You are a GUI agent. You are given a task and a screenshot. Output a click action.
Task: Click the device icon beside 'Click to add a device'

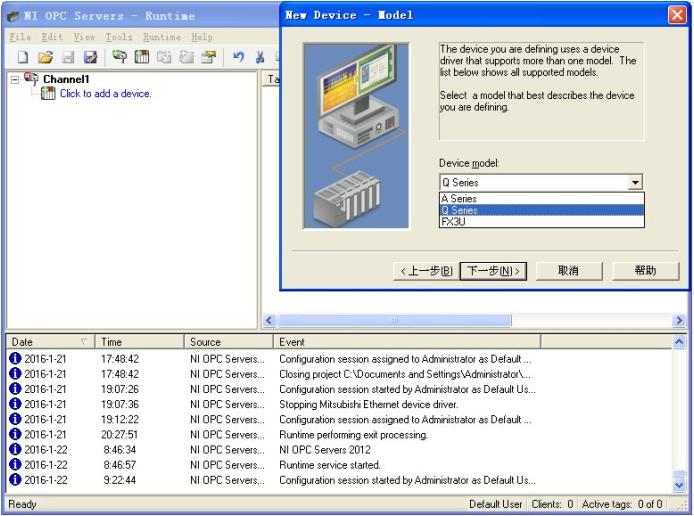(x=48, y=93)
